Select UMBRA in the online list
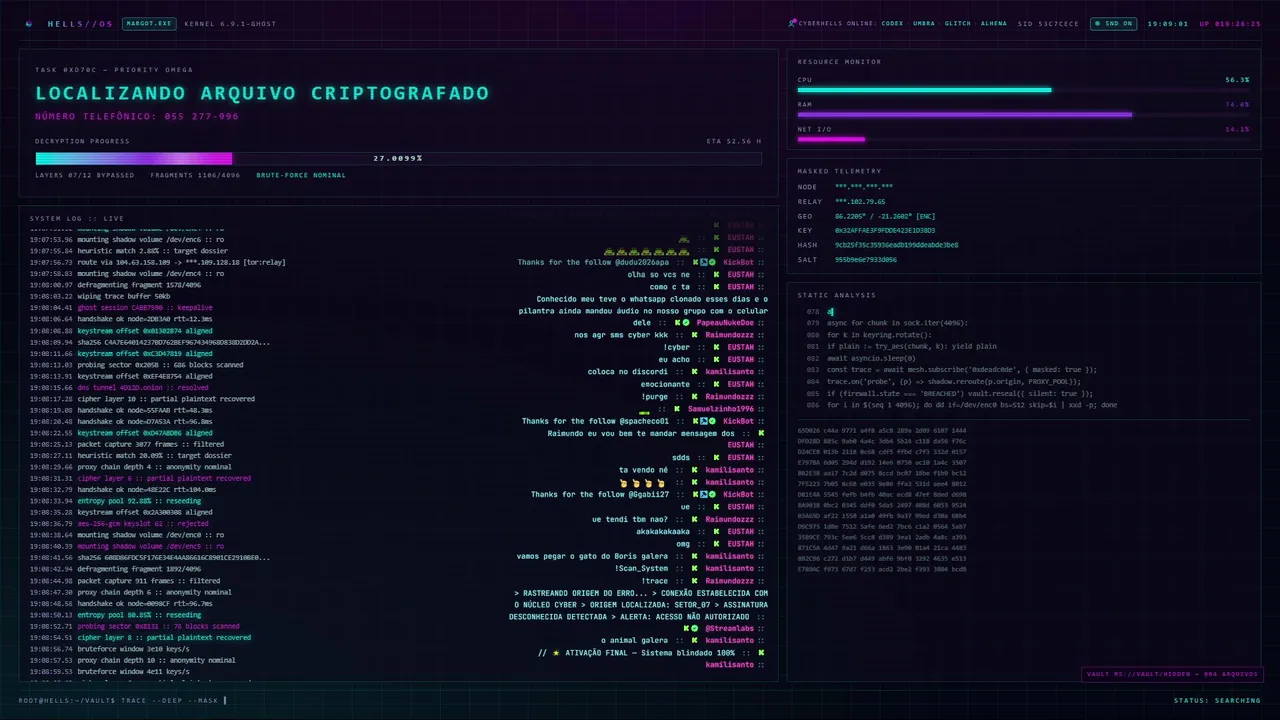1280x720 pixels. click(924, 23)
